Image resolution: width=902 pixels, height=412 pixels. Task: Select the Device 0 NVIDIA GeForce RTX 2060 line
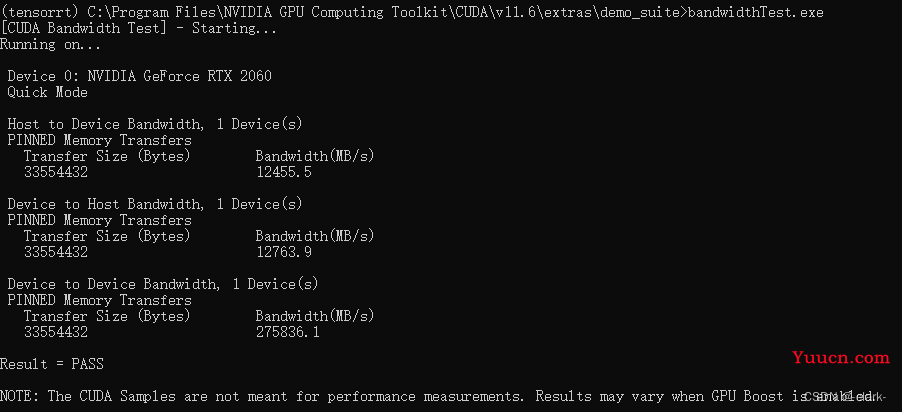click(139, 77)
